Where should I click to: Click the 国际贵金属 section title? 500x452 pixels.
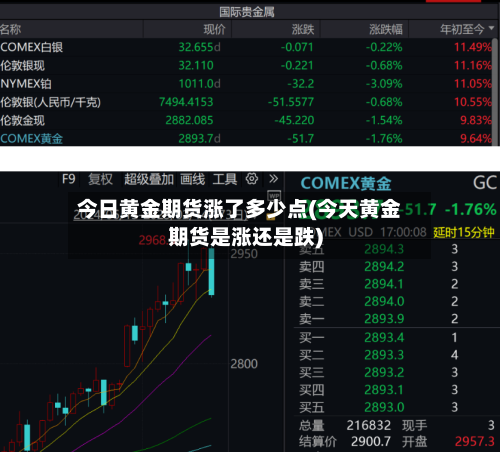click(247, 12)
